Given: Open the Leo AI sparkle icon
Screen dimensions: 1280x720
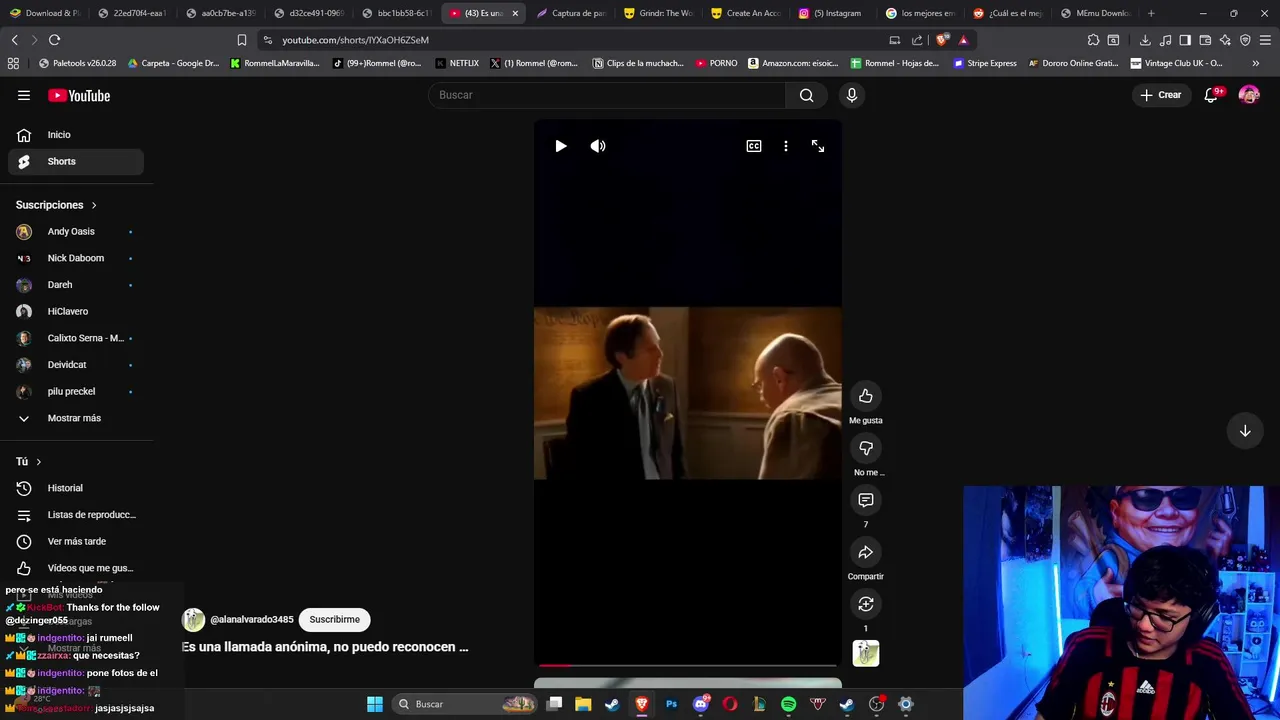Looking at the screenshot, I should coord(1225,40).
